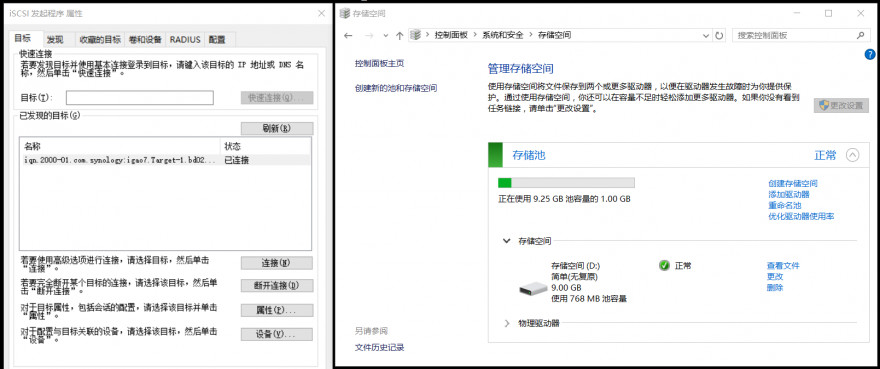880x369 pixels.
Task: Click the storage icon in address bar
Action: pos(415,35)
